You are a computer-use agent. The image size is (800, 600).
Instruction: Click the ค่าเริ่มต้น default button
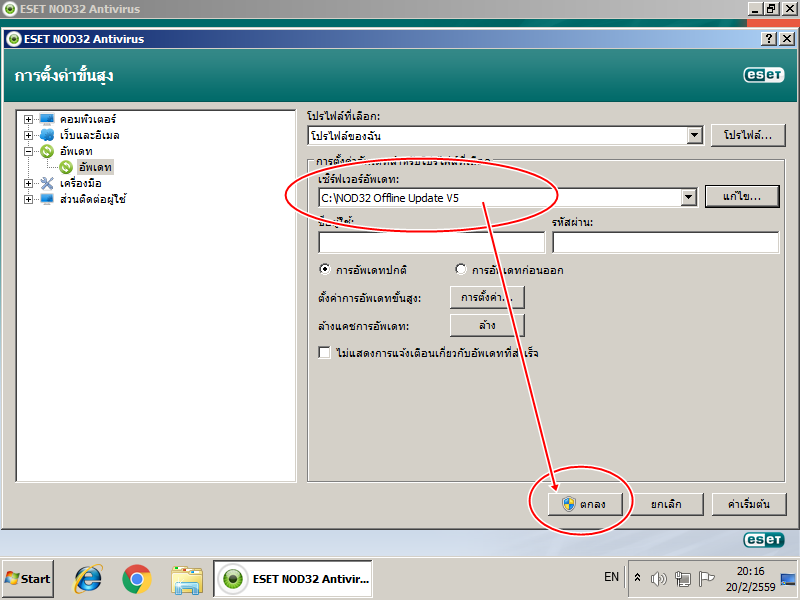[748, 504]
